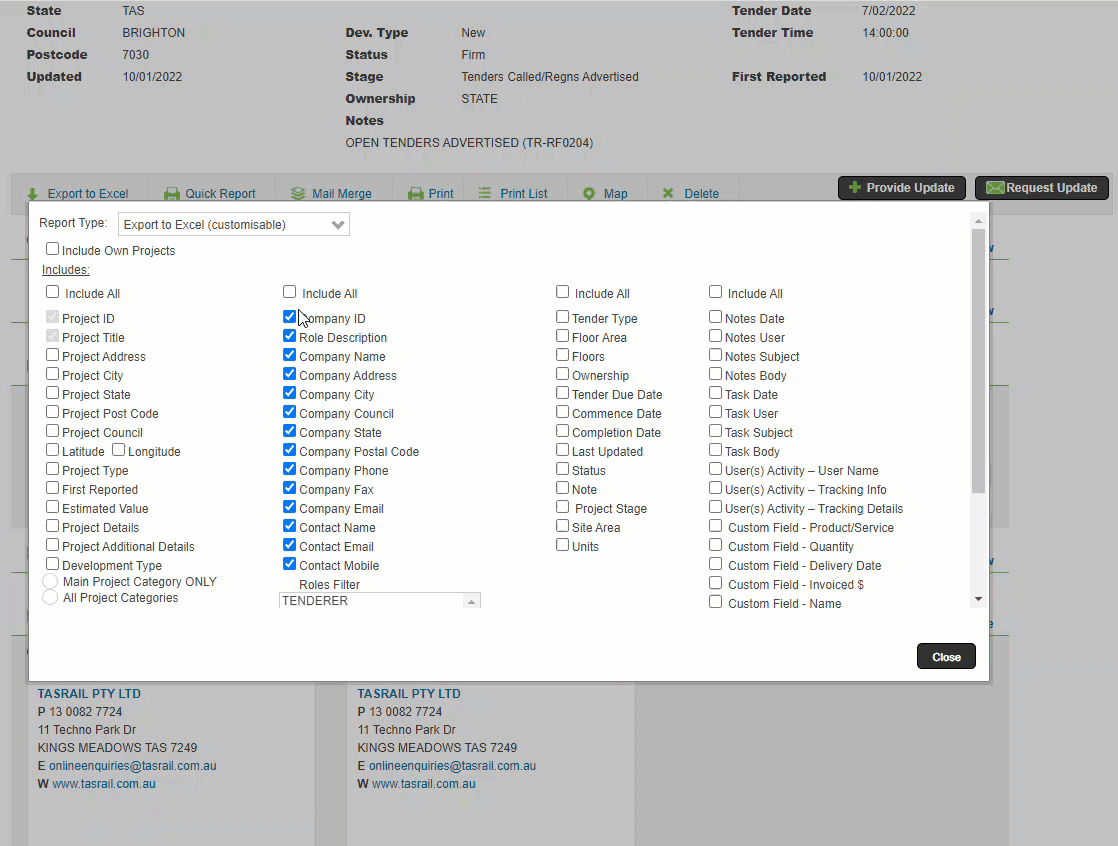Click the Quick Report printer icon
The width and height of the screenshot is (1118, 846).
pos(172,194)
